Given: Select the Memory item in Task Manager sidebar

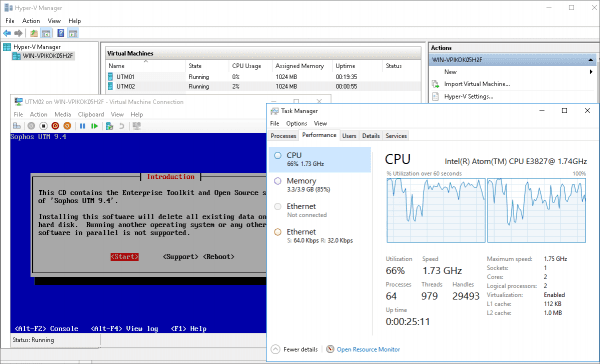Looking at the screenshot, I should coord(320,185).
